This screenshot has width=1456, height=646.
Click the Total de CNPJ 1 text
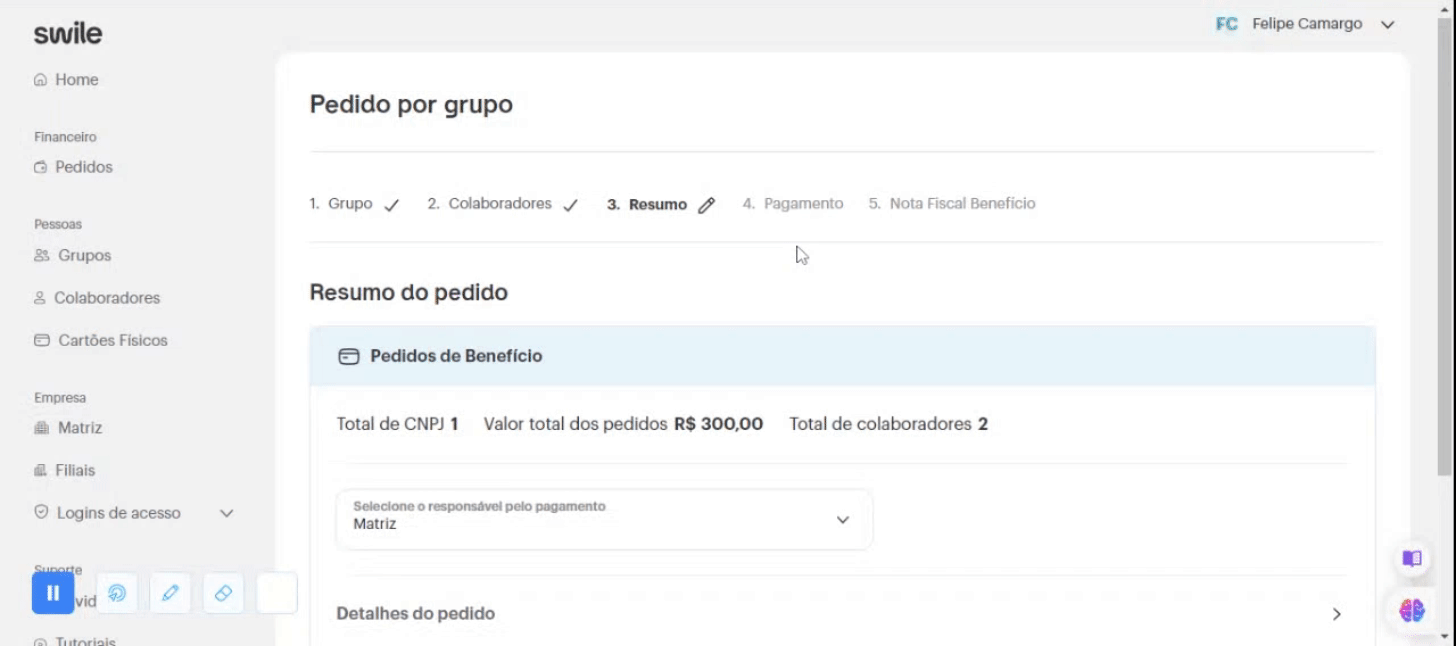398,424
